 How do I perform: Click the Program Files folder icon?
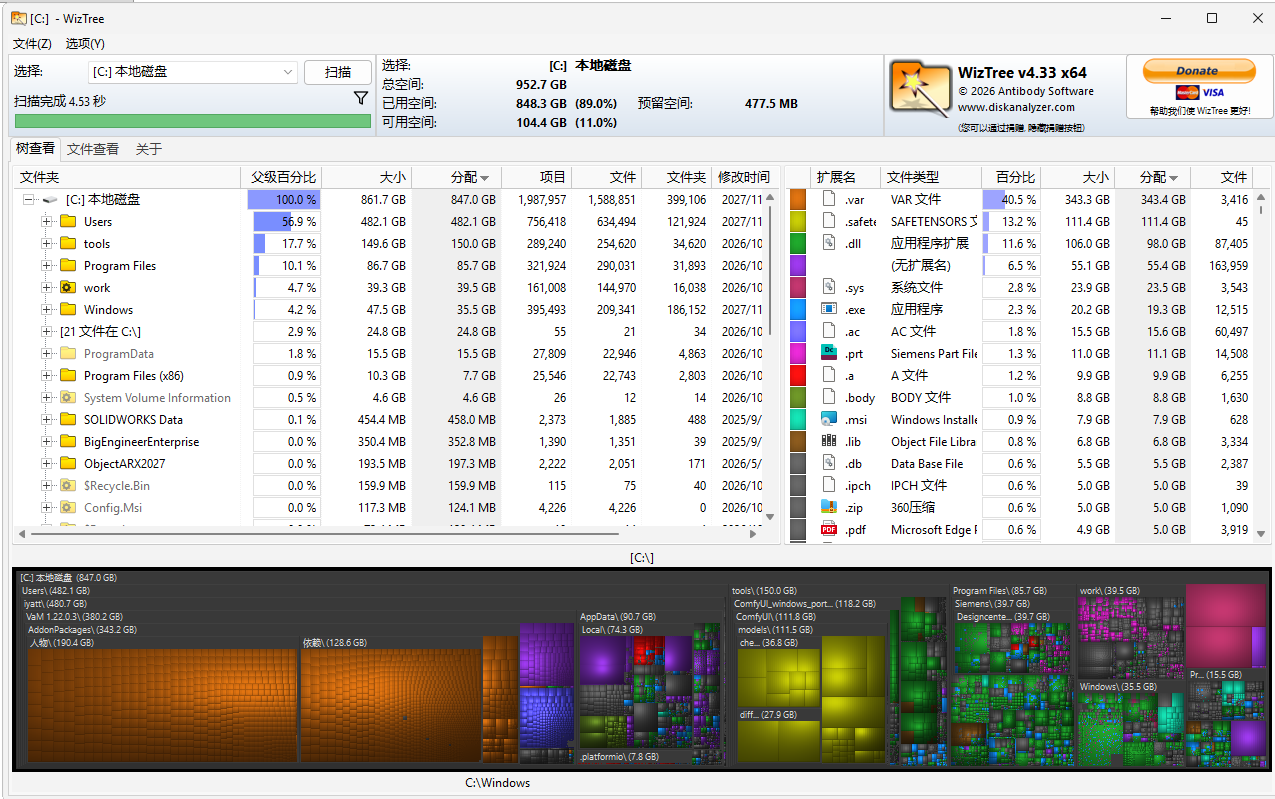pos(68,265)
